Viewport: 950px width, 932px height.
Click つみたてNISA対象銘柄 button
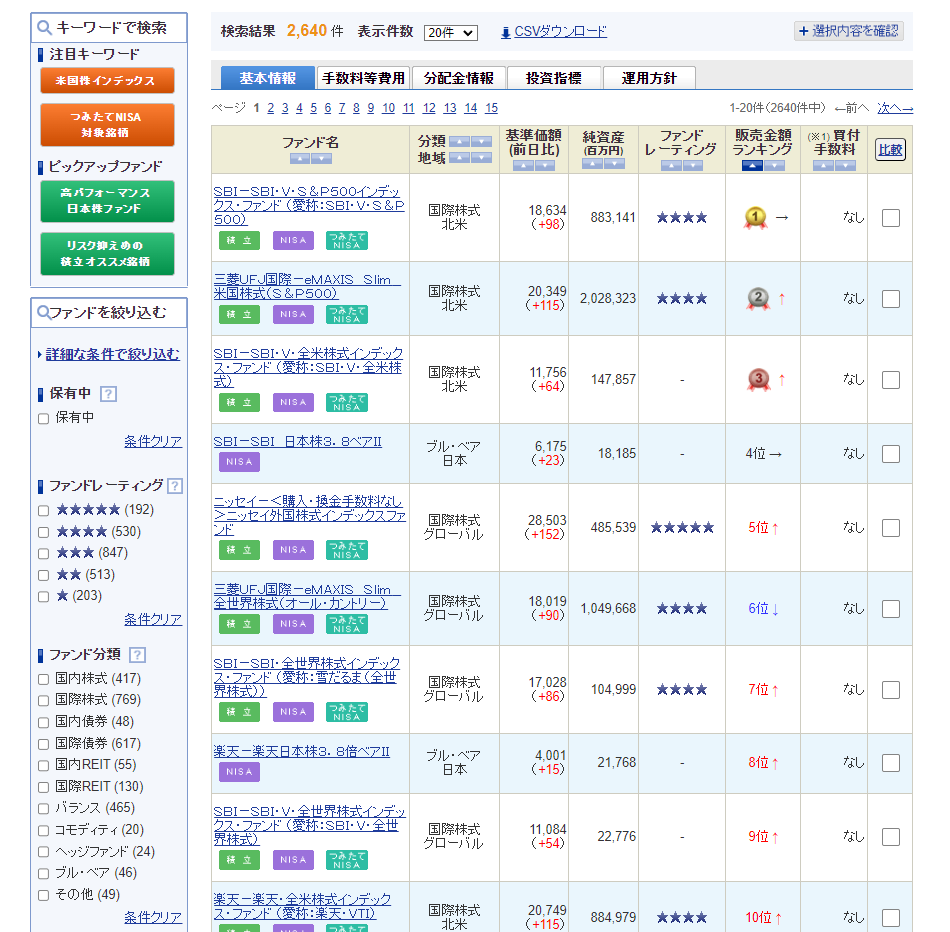[x=107, y=125]
